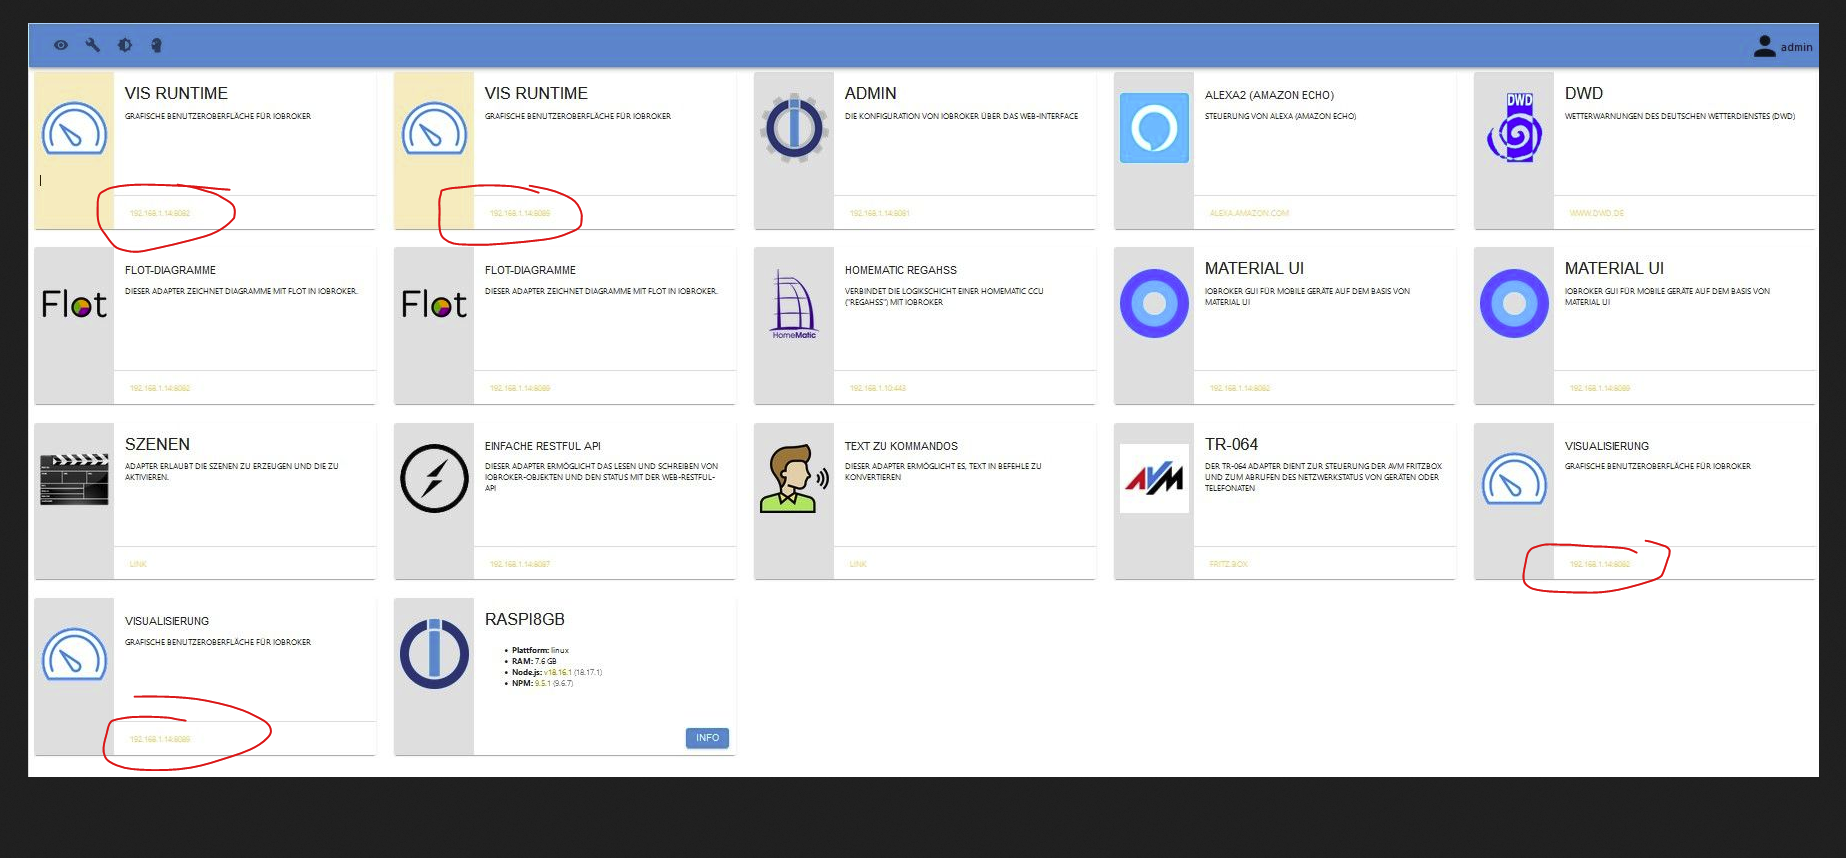Toggle expert mode head icon

[x=156, y=45]
